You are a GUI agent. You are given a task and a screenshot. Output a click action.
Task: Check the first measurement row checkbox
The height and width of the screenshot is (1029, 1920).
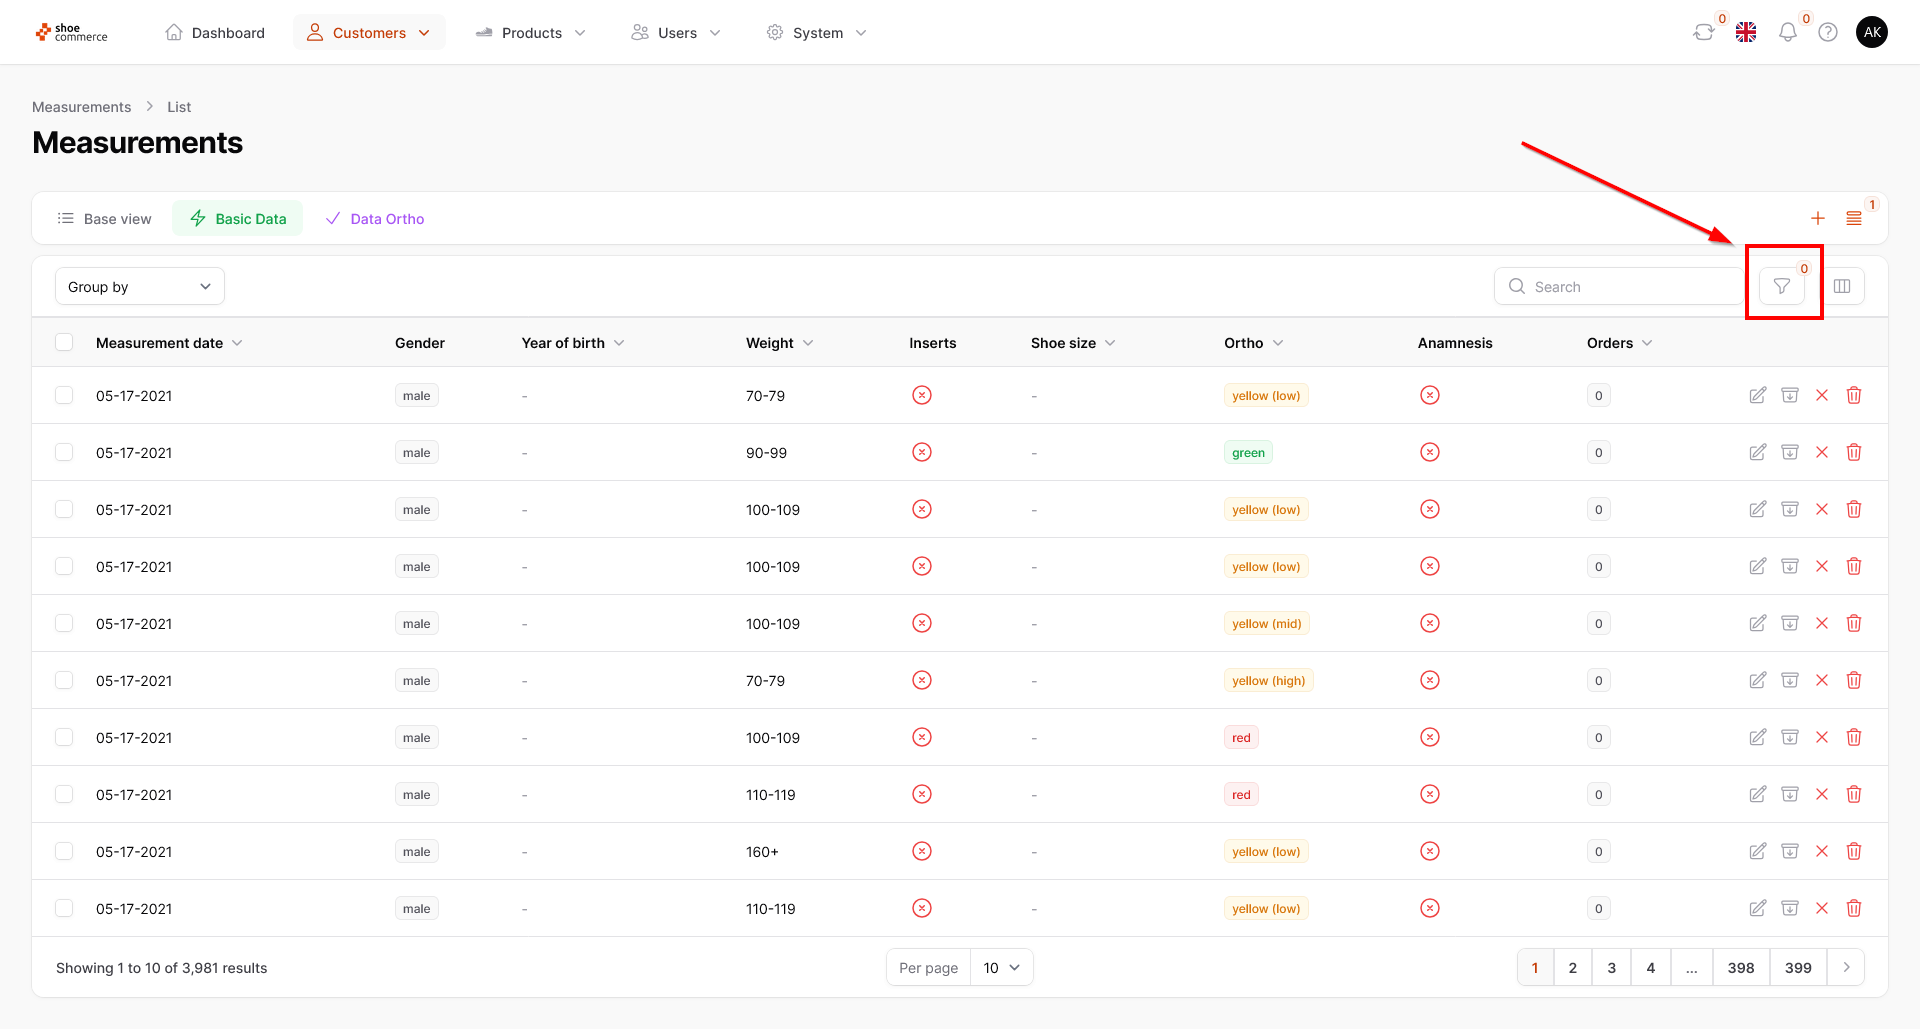[64, 395]
